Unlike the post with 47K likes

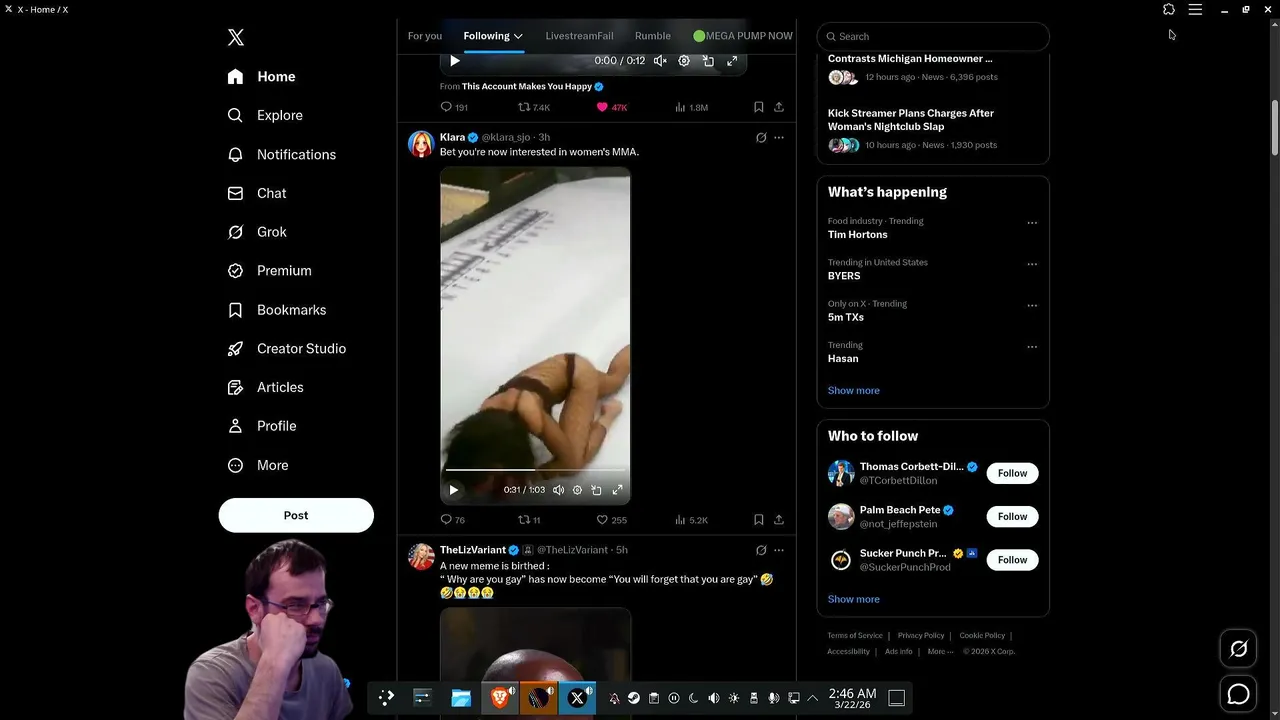[x=611, y=107]
